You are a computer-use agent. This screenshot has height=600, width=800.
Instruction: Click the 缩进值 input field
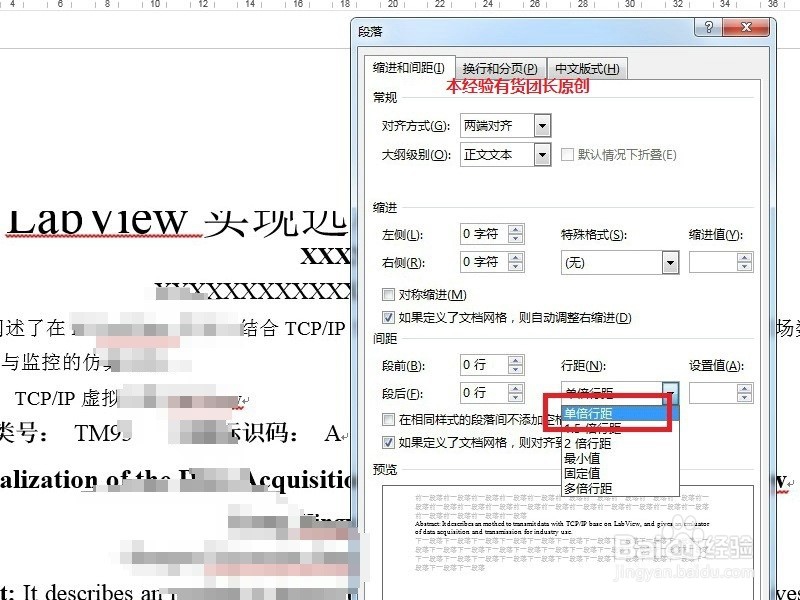(x=713, y=263)
